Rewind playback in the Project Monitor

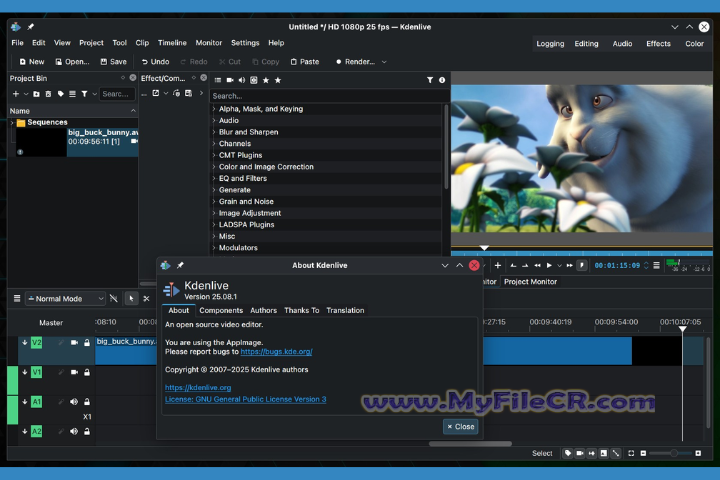point(537,265)
